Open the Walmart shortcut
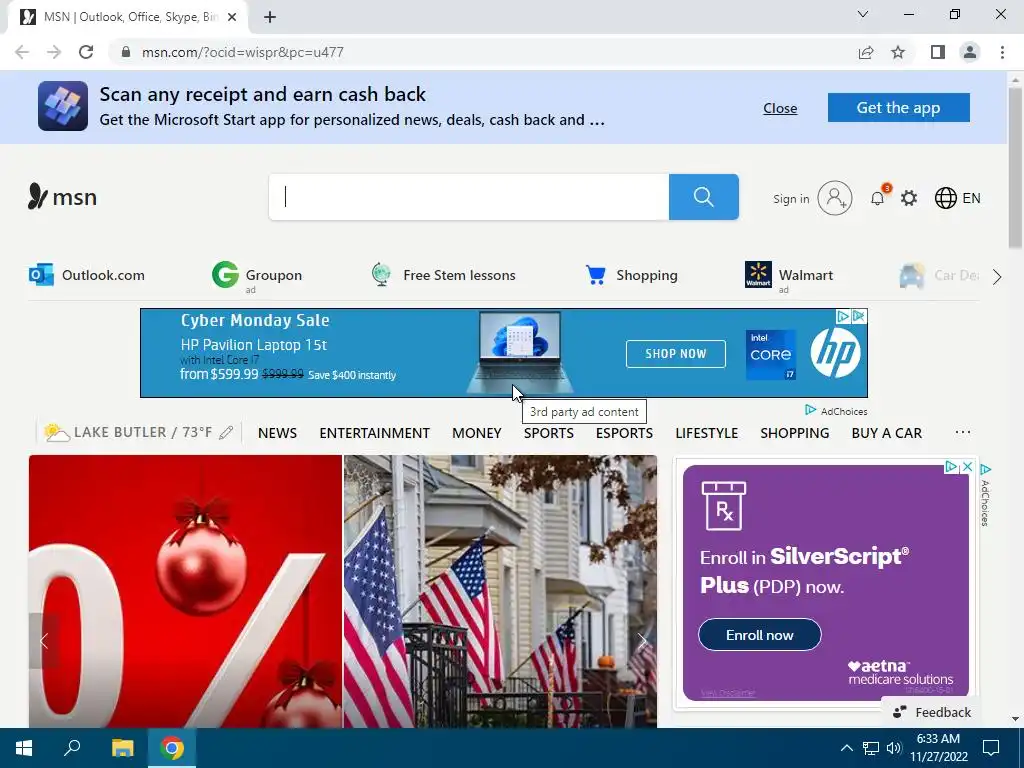Image resolution: width=1024 pixels, height=768 pixels. click(788, 275)
